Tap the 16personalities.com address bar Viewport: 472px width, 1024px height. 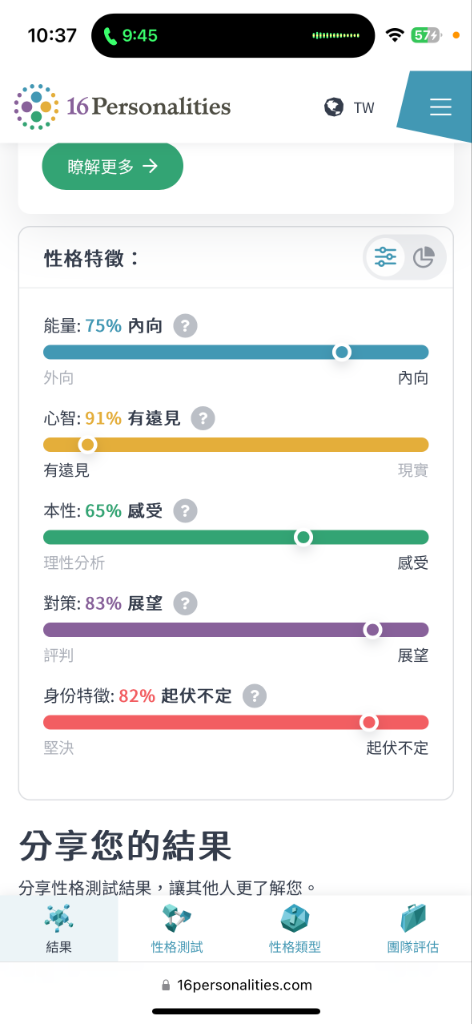(x=236, y=985)
